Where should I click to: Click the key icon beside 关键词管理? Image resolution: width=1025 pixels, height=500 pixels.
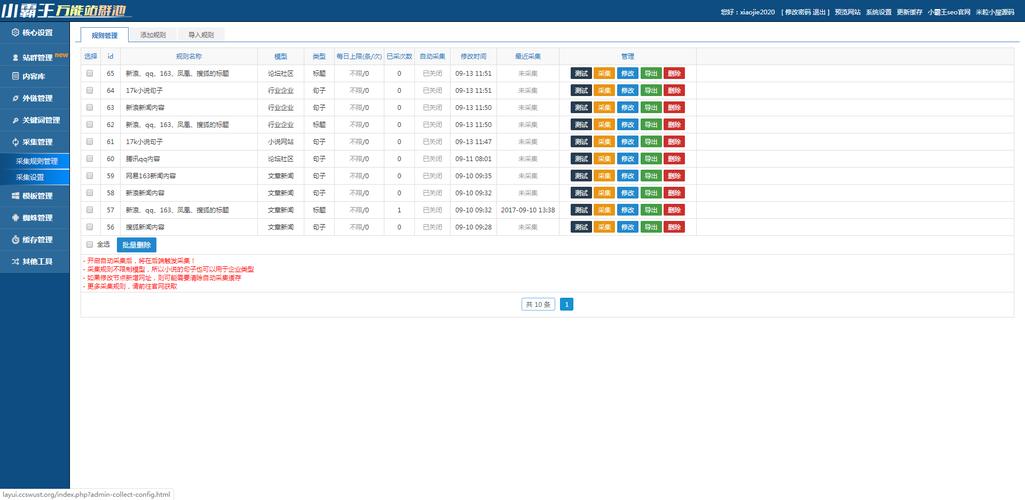coord(16,120)
